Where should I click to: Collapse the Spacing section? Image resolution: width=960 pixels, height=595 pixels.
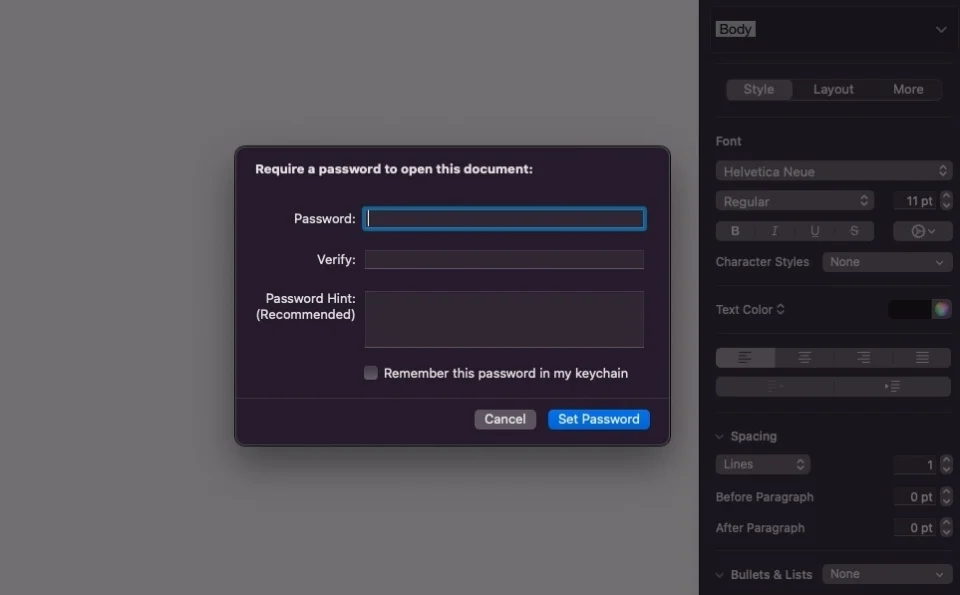[x=719, y=436]
